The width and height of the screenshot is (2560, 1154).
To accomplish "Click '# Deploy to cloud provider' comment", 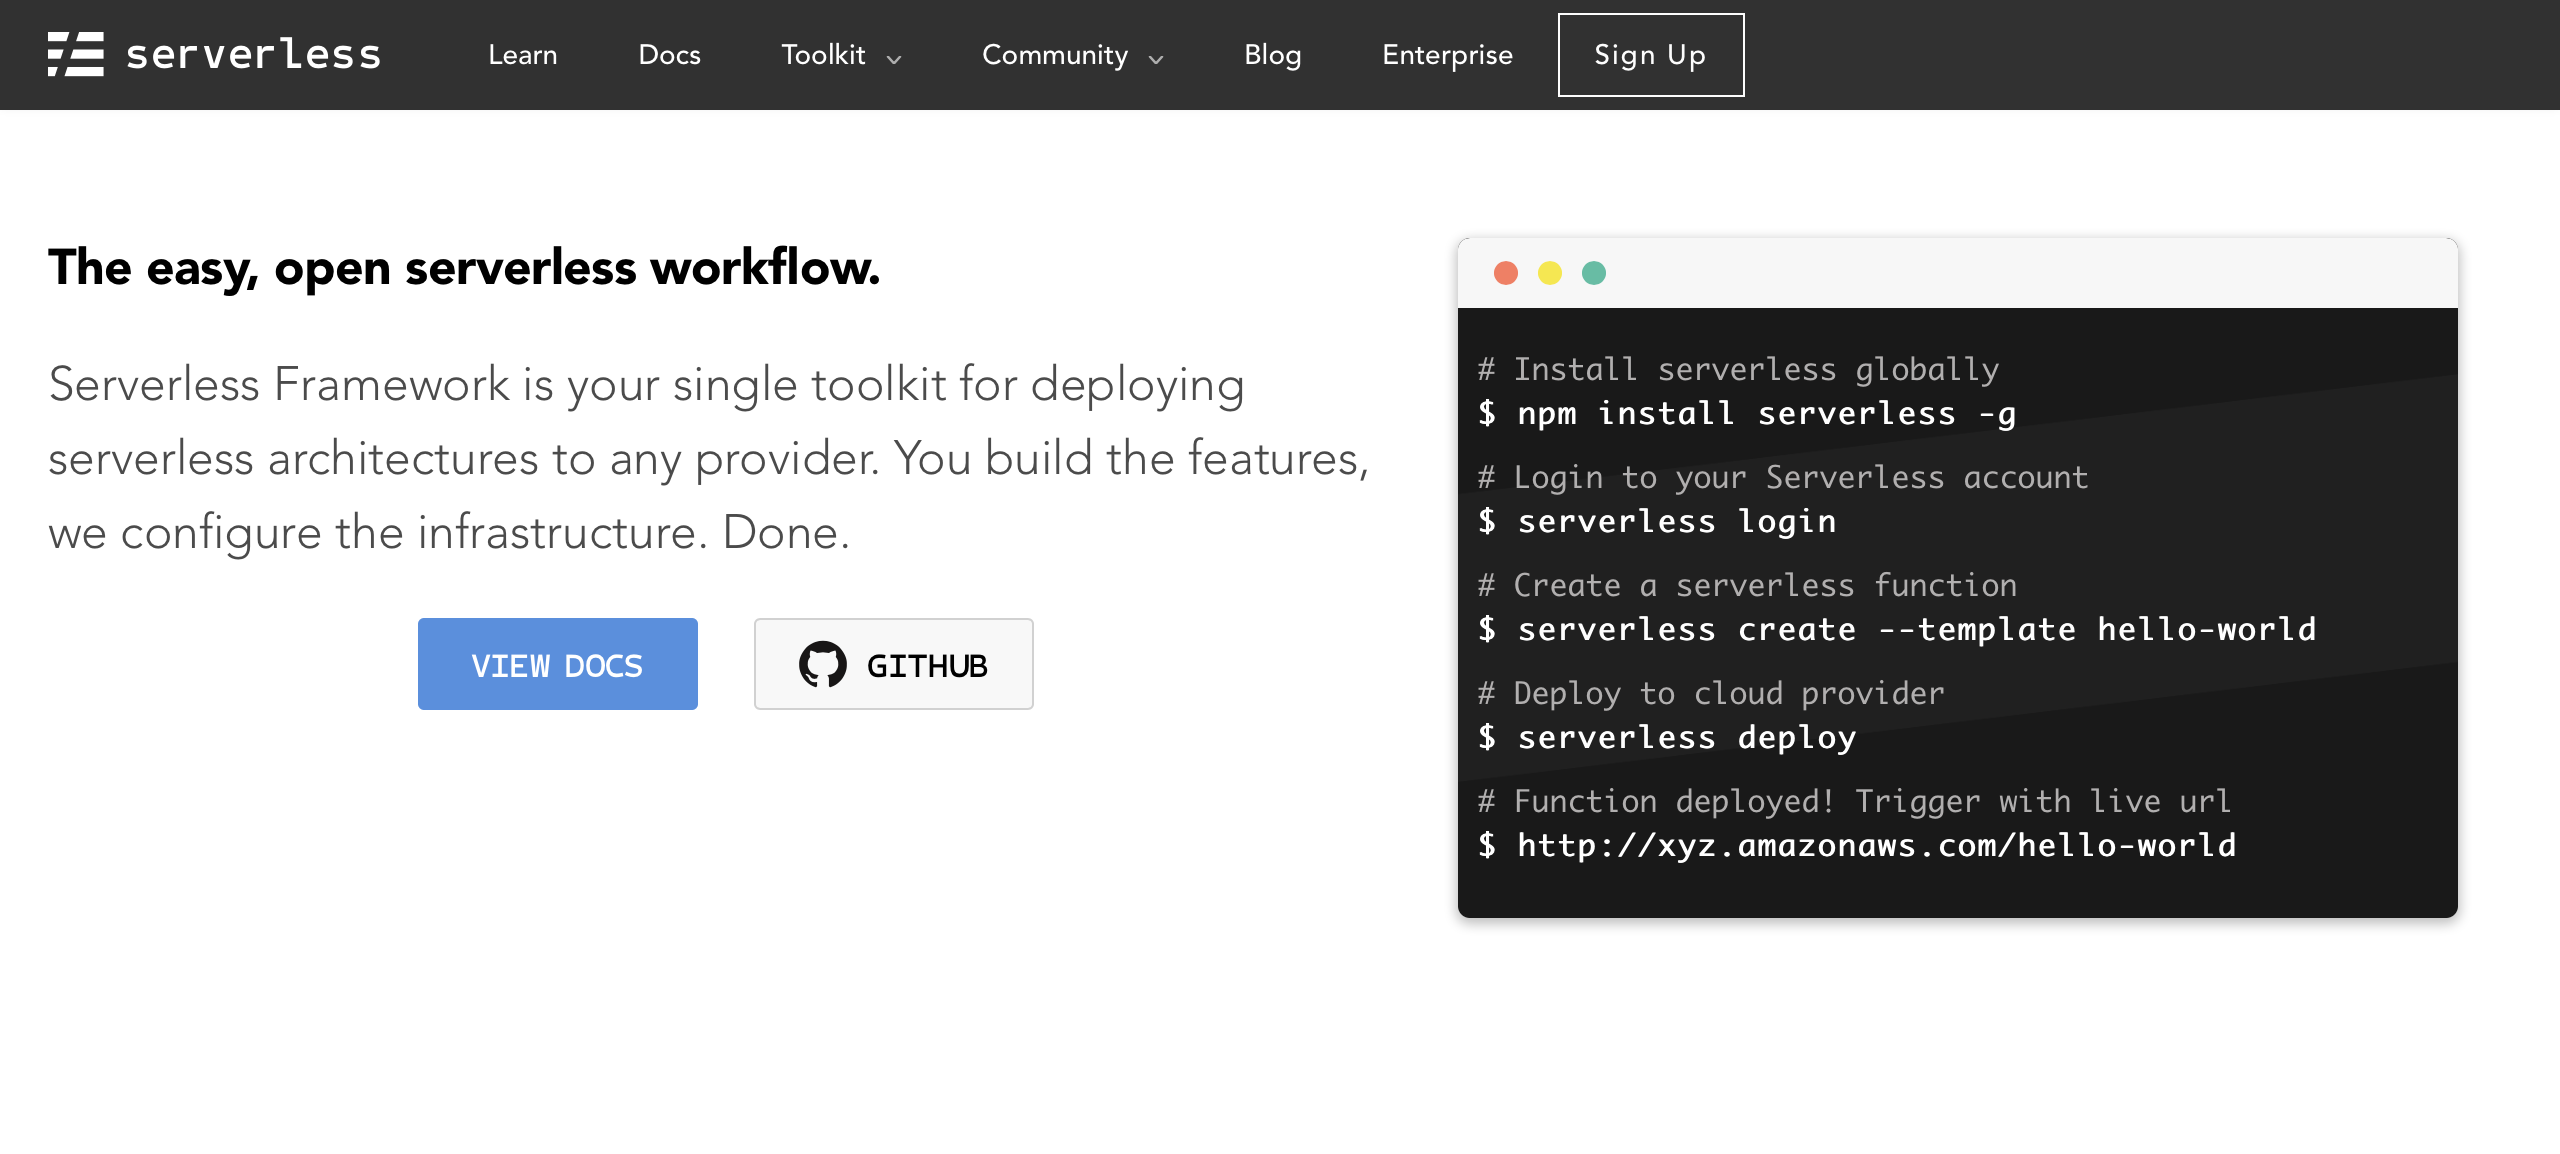I will [x=1712, y=694].
